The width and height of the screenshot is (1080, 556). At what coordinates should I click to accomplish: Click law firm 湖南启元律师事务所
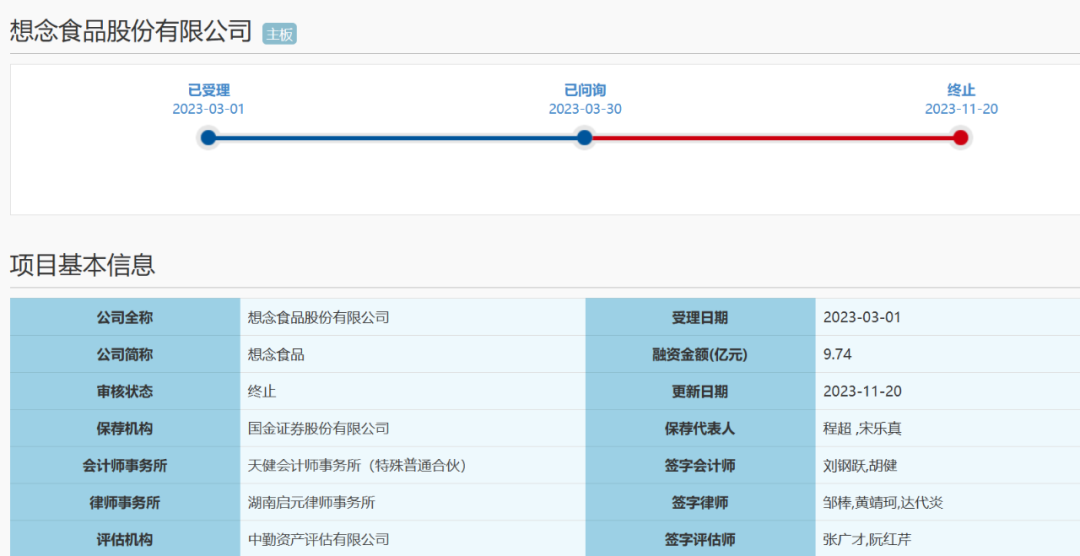(x=311, y=503)
